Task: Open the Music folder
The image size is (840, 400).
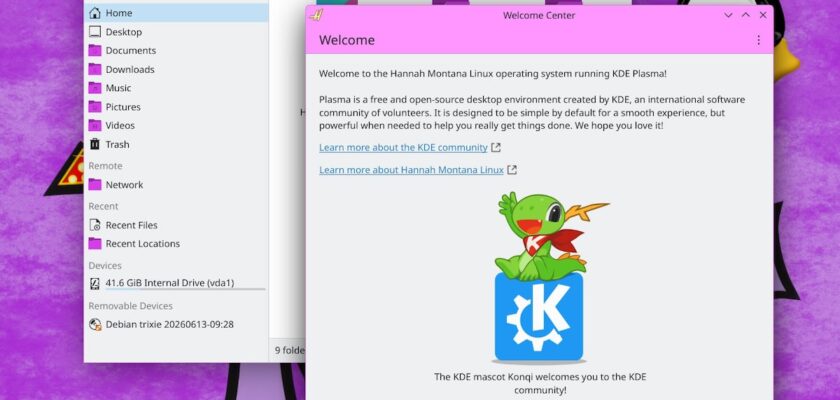Action: tap(176, 88)
